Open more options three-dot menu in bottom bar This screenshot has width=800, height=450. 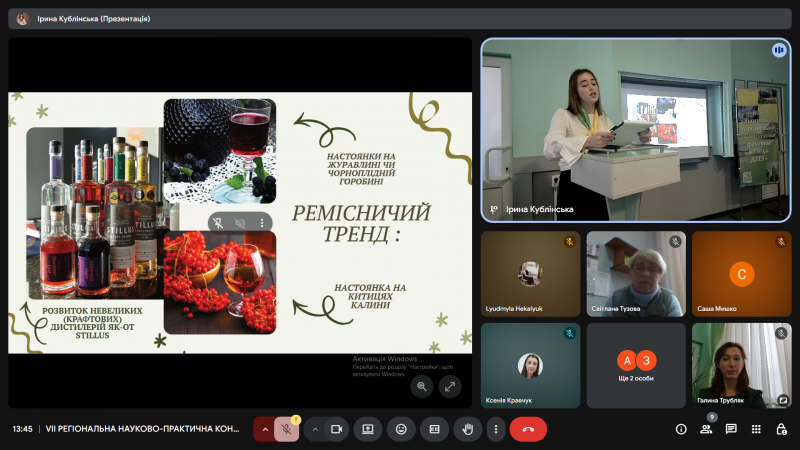[495, 429]
